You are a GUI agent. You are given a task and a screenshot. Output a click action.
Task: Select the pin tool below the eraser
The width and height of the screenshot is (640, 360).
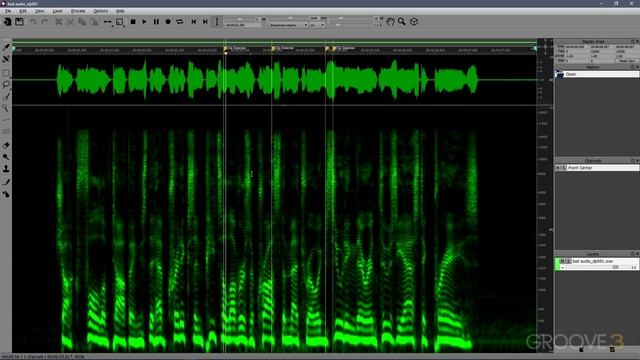[6, 157]
